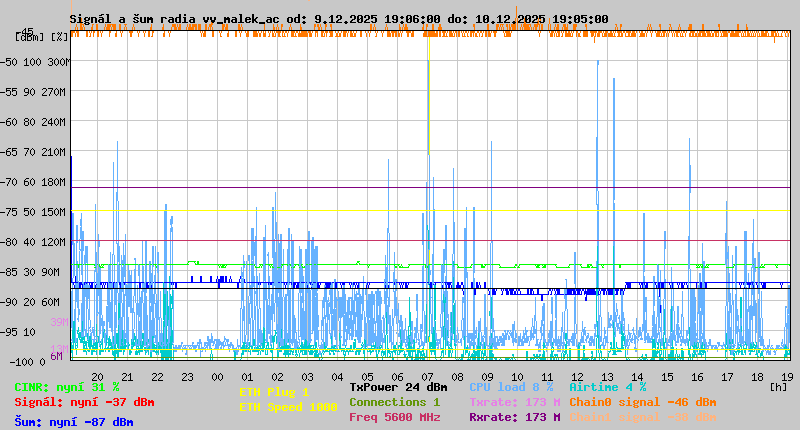Select the '03' hour tick label
This screenshot has width=800, height=430.
pyautogui.click(x=307, y=377)
